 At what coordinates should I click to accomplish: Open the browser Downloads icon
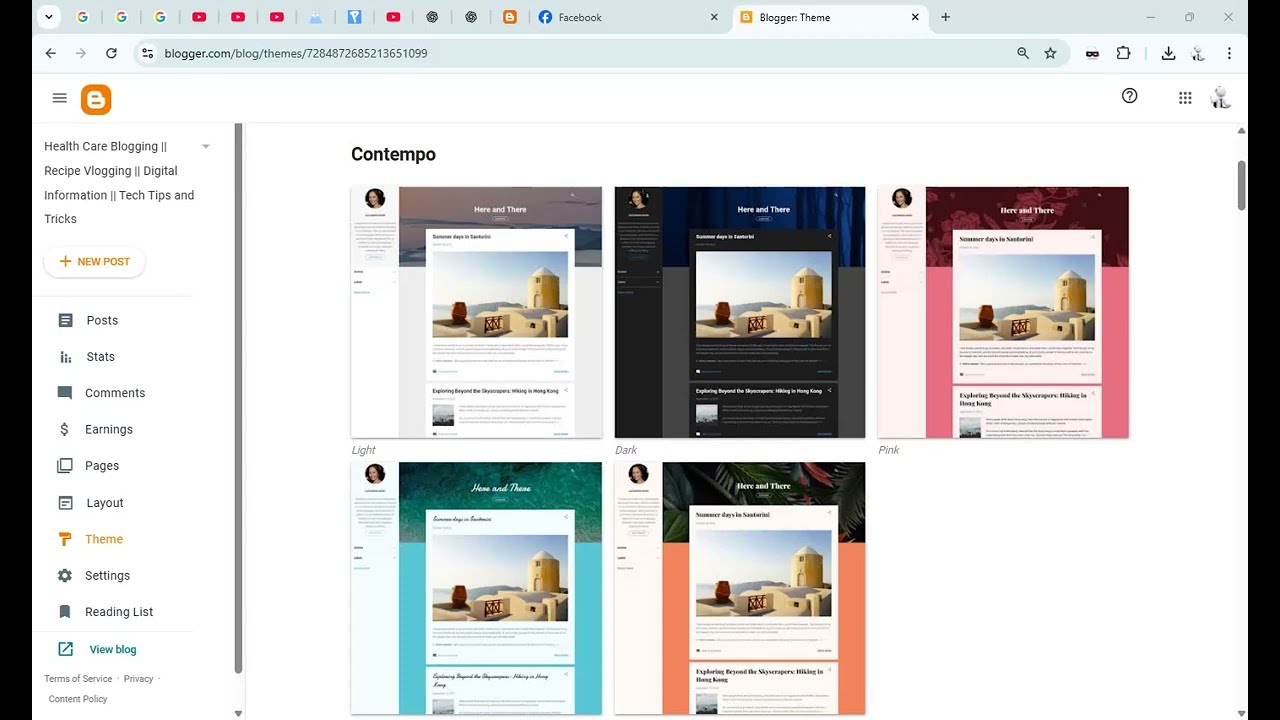pyautogui.click(x=1168, y=53)
